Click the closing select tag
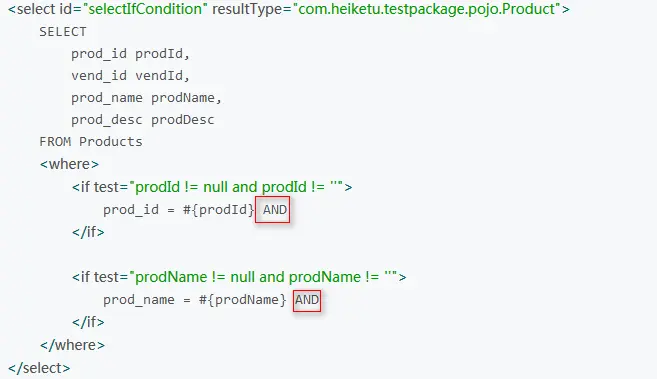Screen dimensions: 657x379 pos(39,368)
